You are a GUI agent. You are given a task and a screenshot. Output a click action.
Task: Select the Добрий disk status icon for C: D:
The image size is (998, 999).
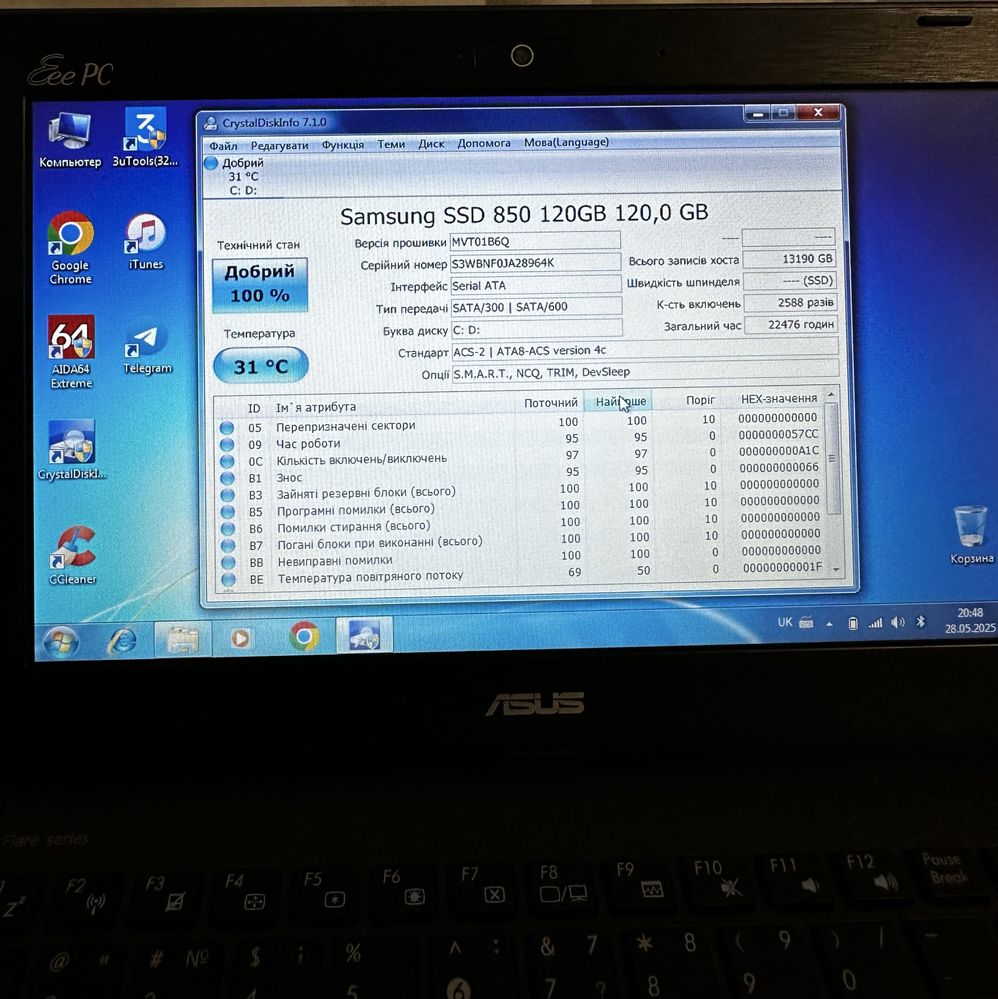tap(211, 163)
